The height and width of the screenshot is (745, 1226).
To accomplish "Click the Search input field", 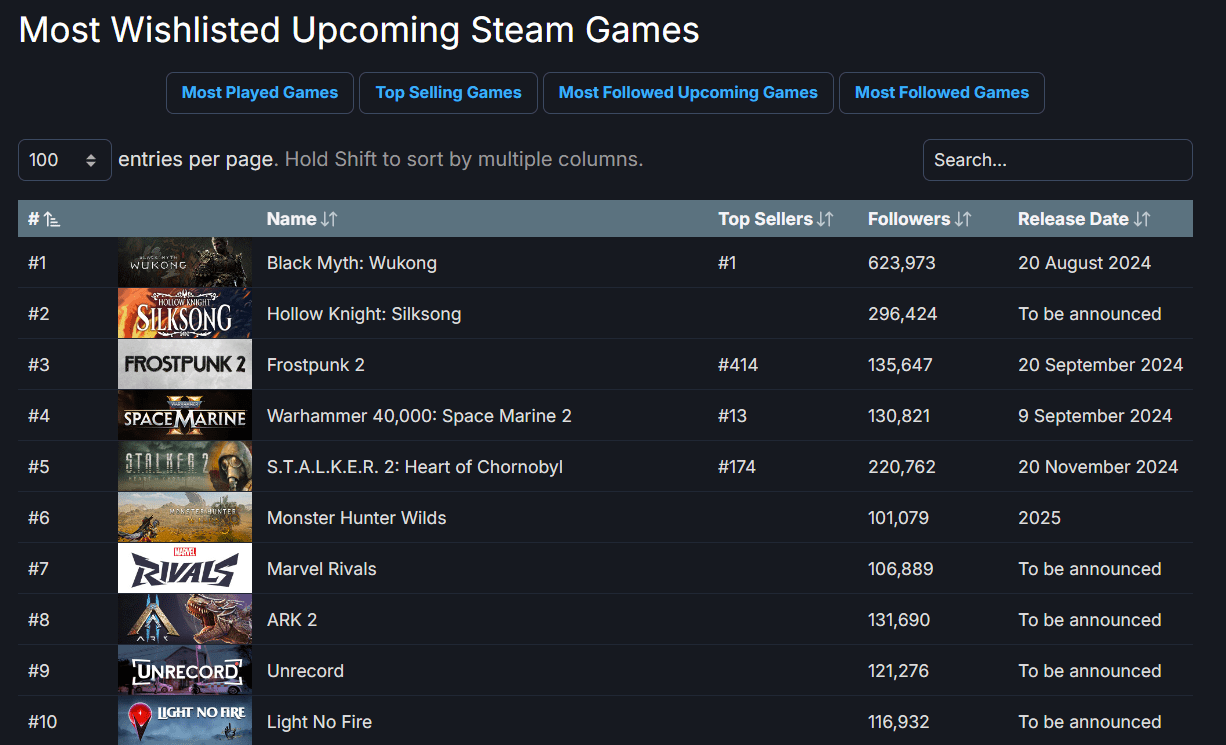I will 1057,160.
